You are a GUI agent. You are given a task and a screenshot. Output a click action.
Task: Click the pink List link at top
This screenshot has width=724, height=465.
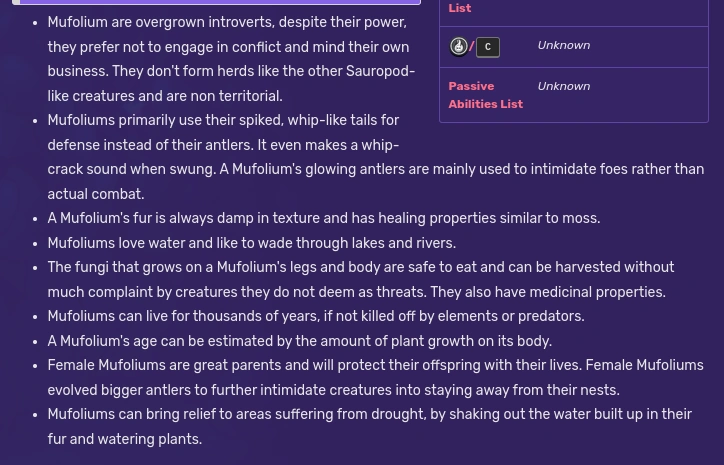[x=460, y=8]
